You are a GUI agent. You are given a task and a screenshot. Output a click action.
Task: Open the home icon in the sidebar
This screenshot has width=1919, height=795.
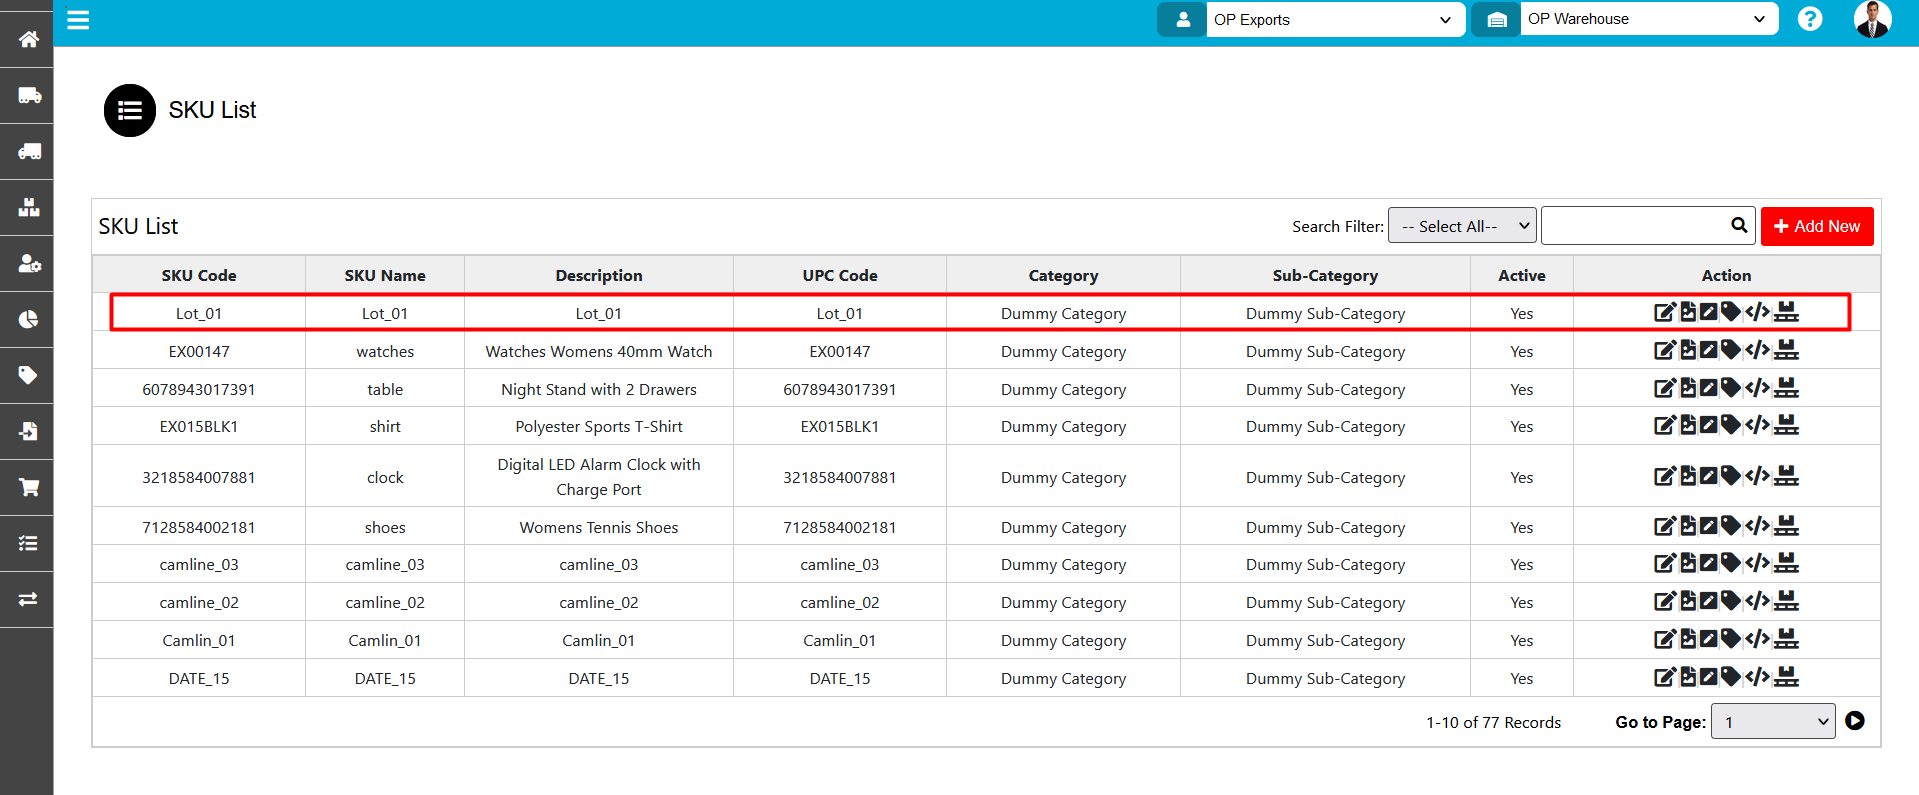tap(28, 39)
